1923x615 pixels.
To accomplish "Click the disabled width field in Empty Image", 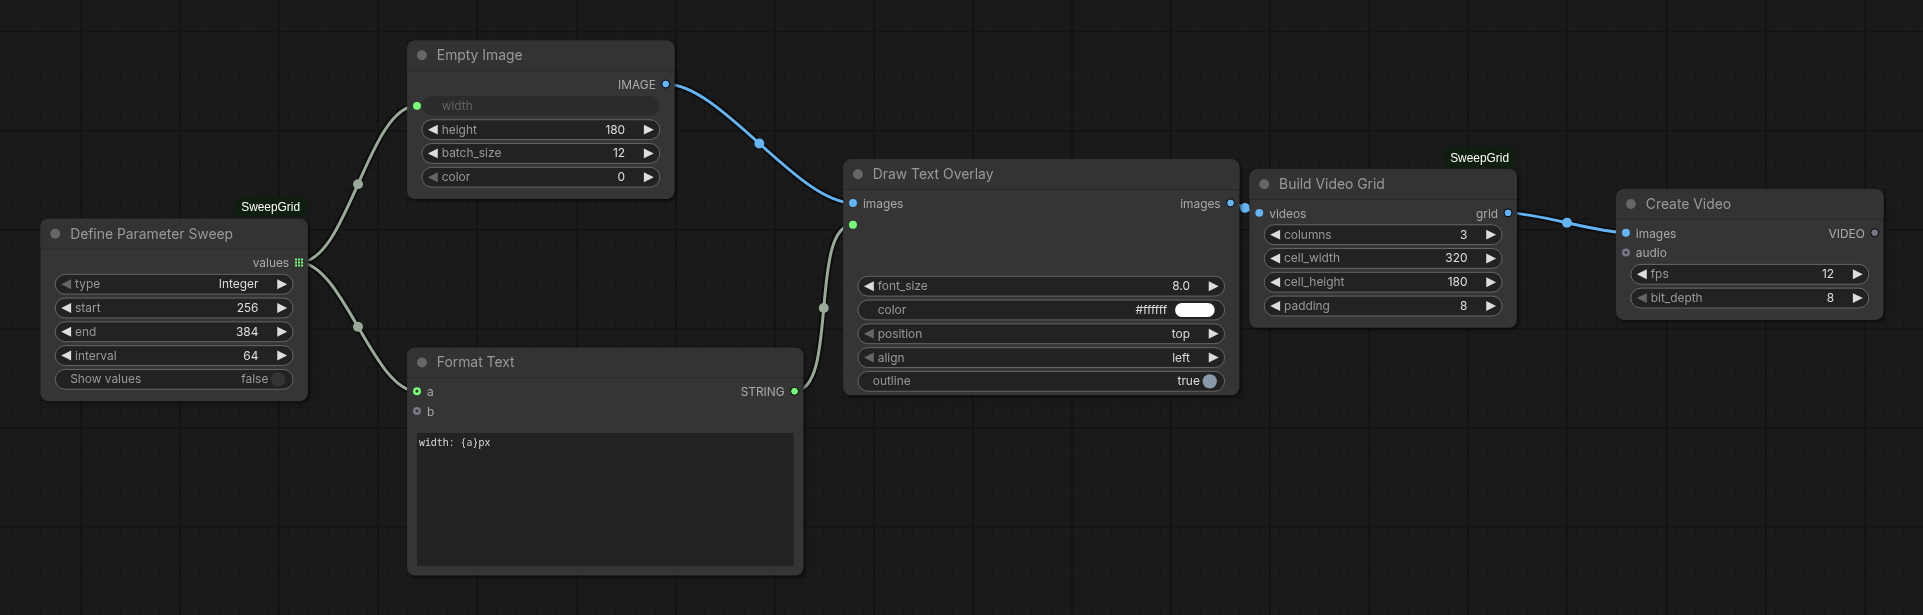I will (x=541, y=106).
